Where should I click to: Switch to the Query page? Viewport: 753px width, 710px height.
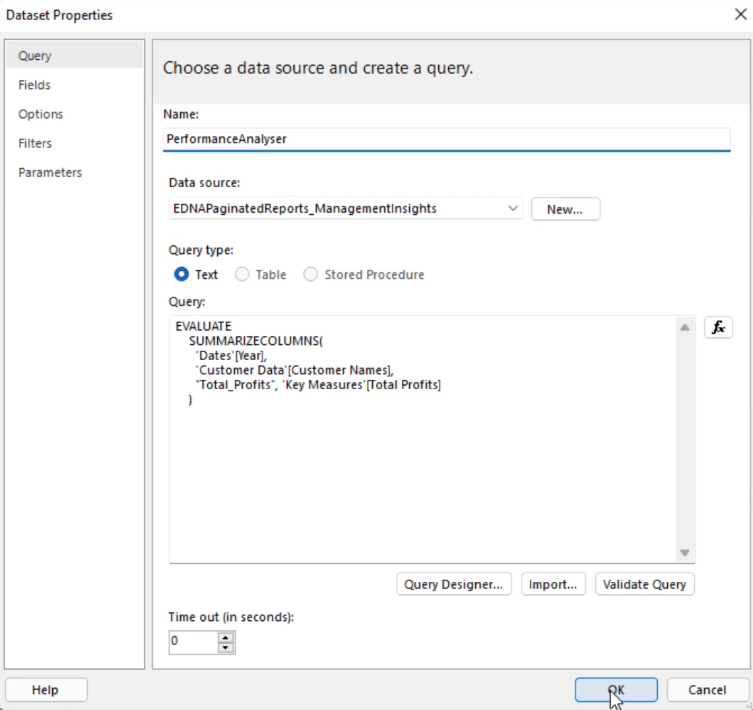pyautogui.click(x=74, y=56)
